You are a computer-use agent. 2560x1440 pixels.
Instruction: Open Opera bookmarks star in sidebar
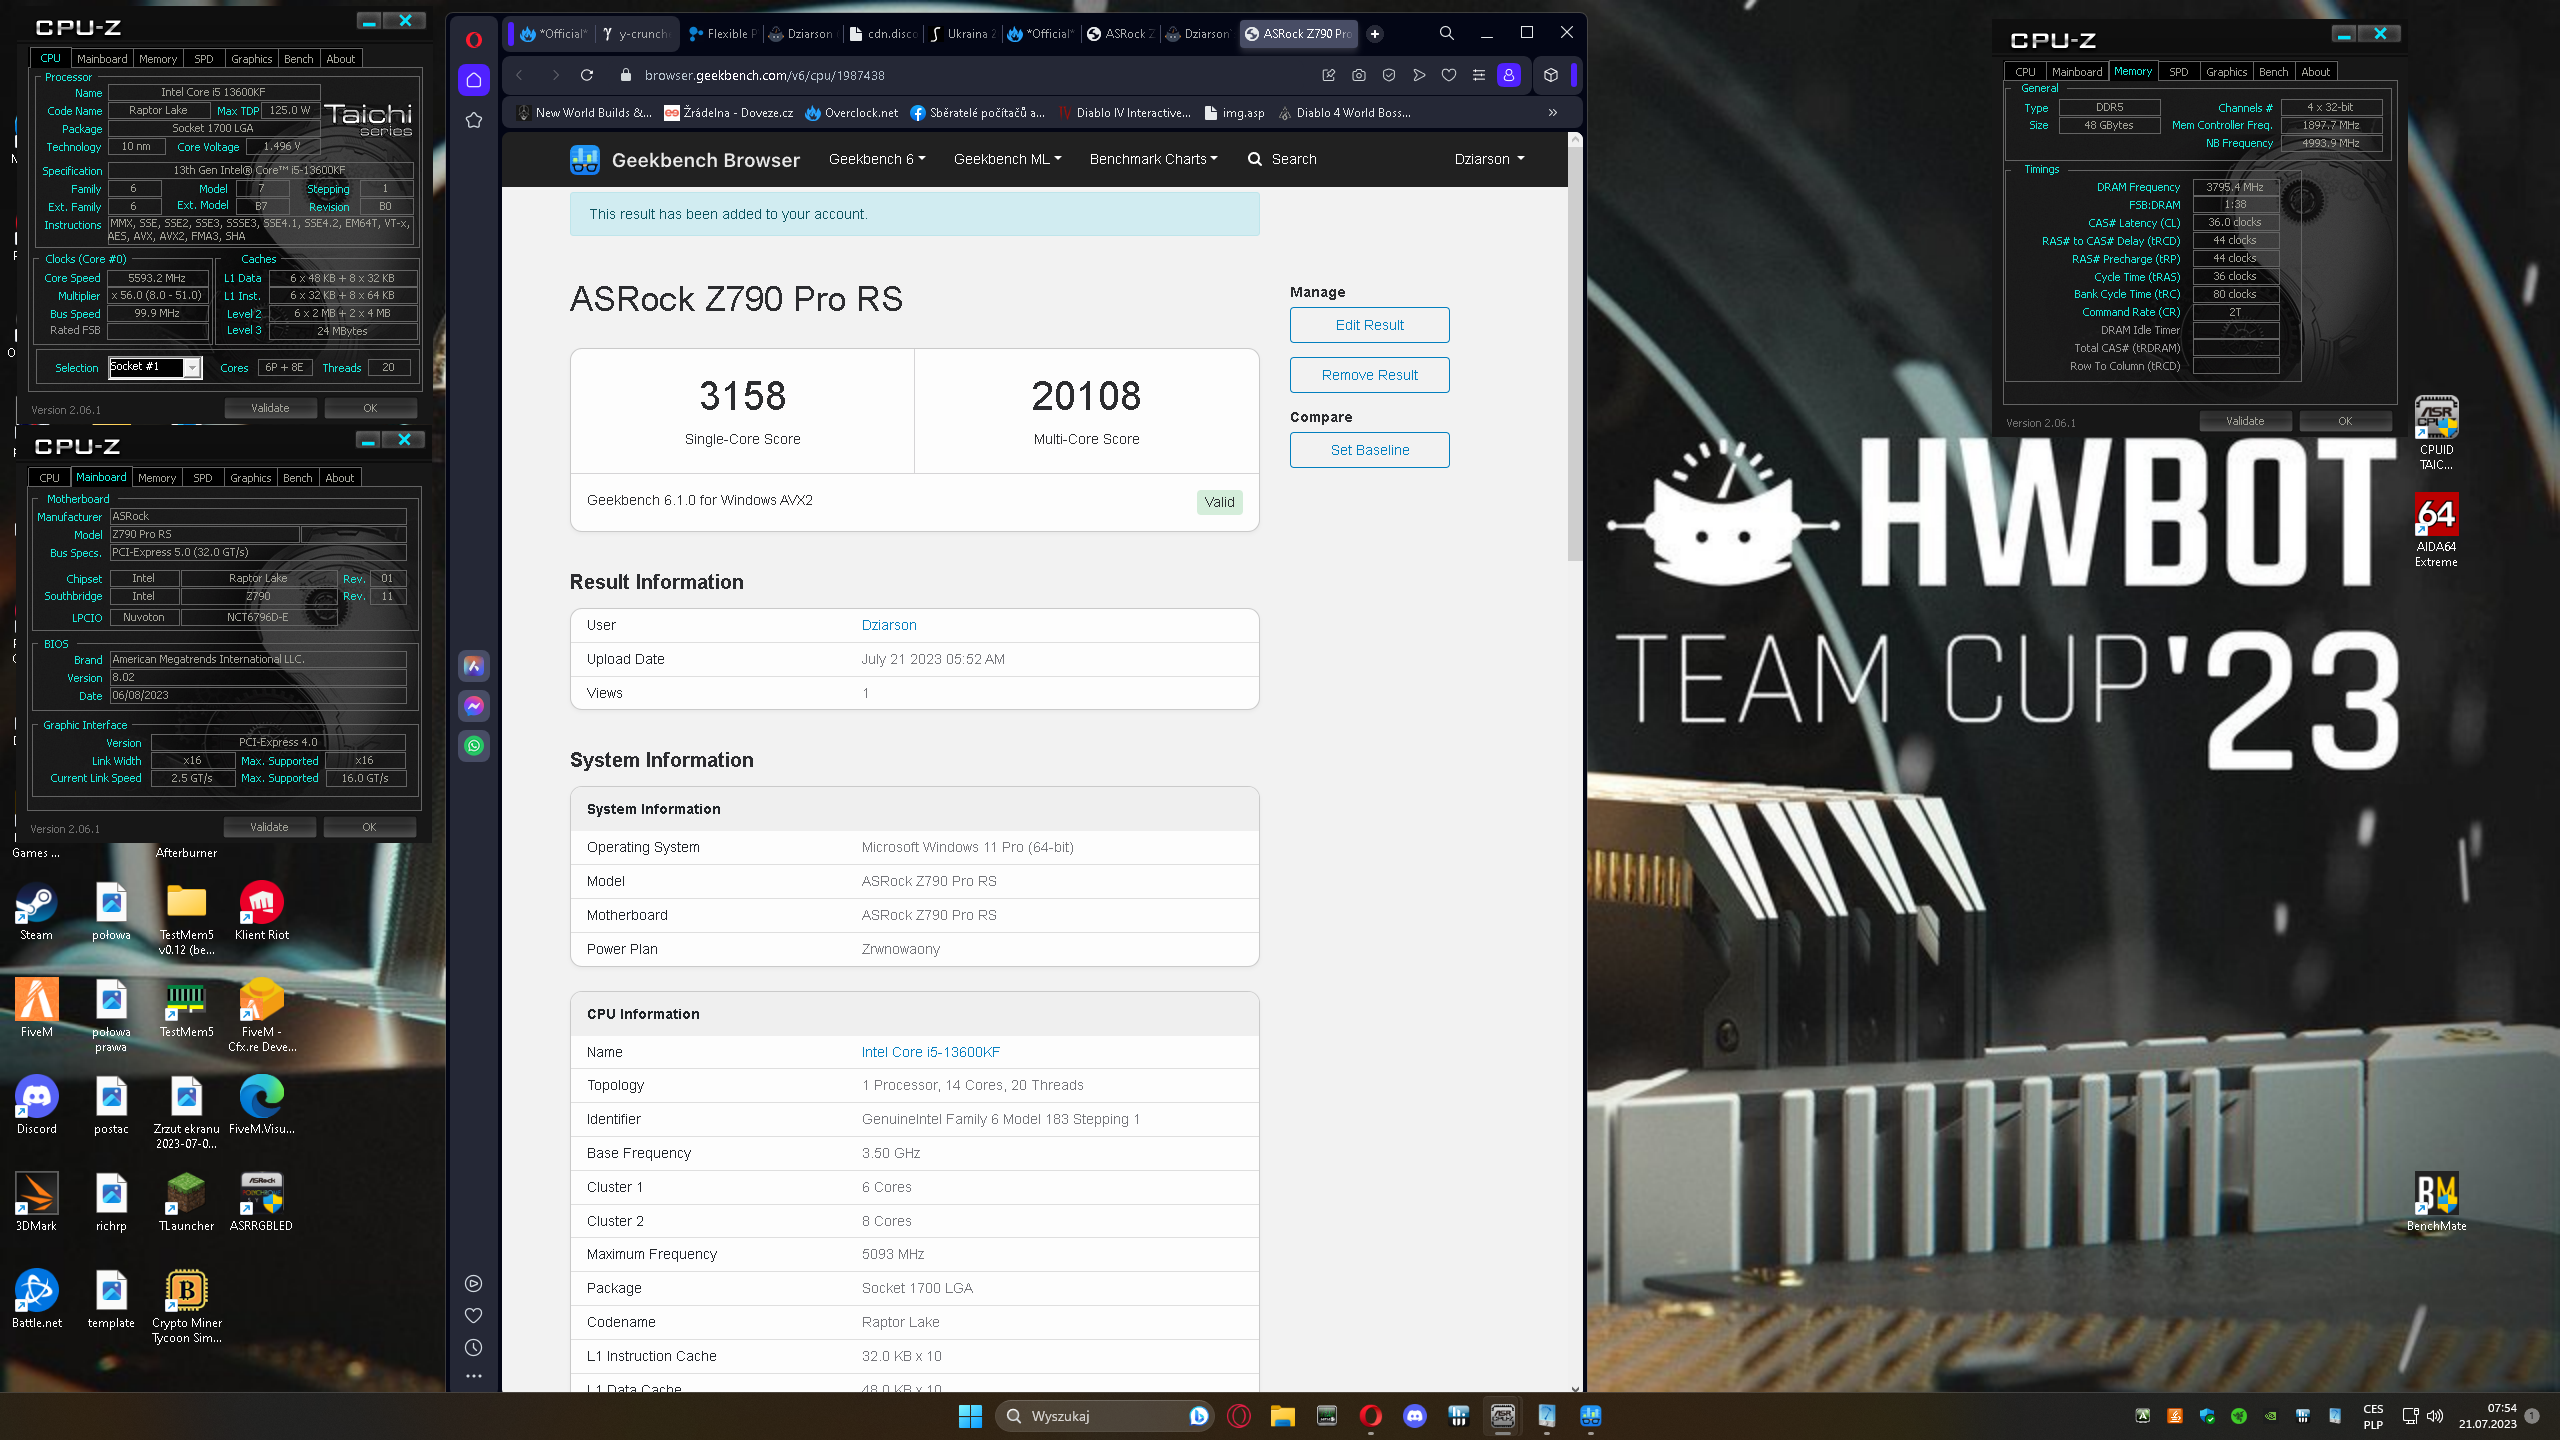(474, 120)
